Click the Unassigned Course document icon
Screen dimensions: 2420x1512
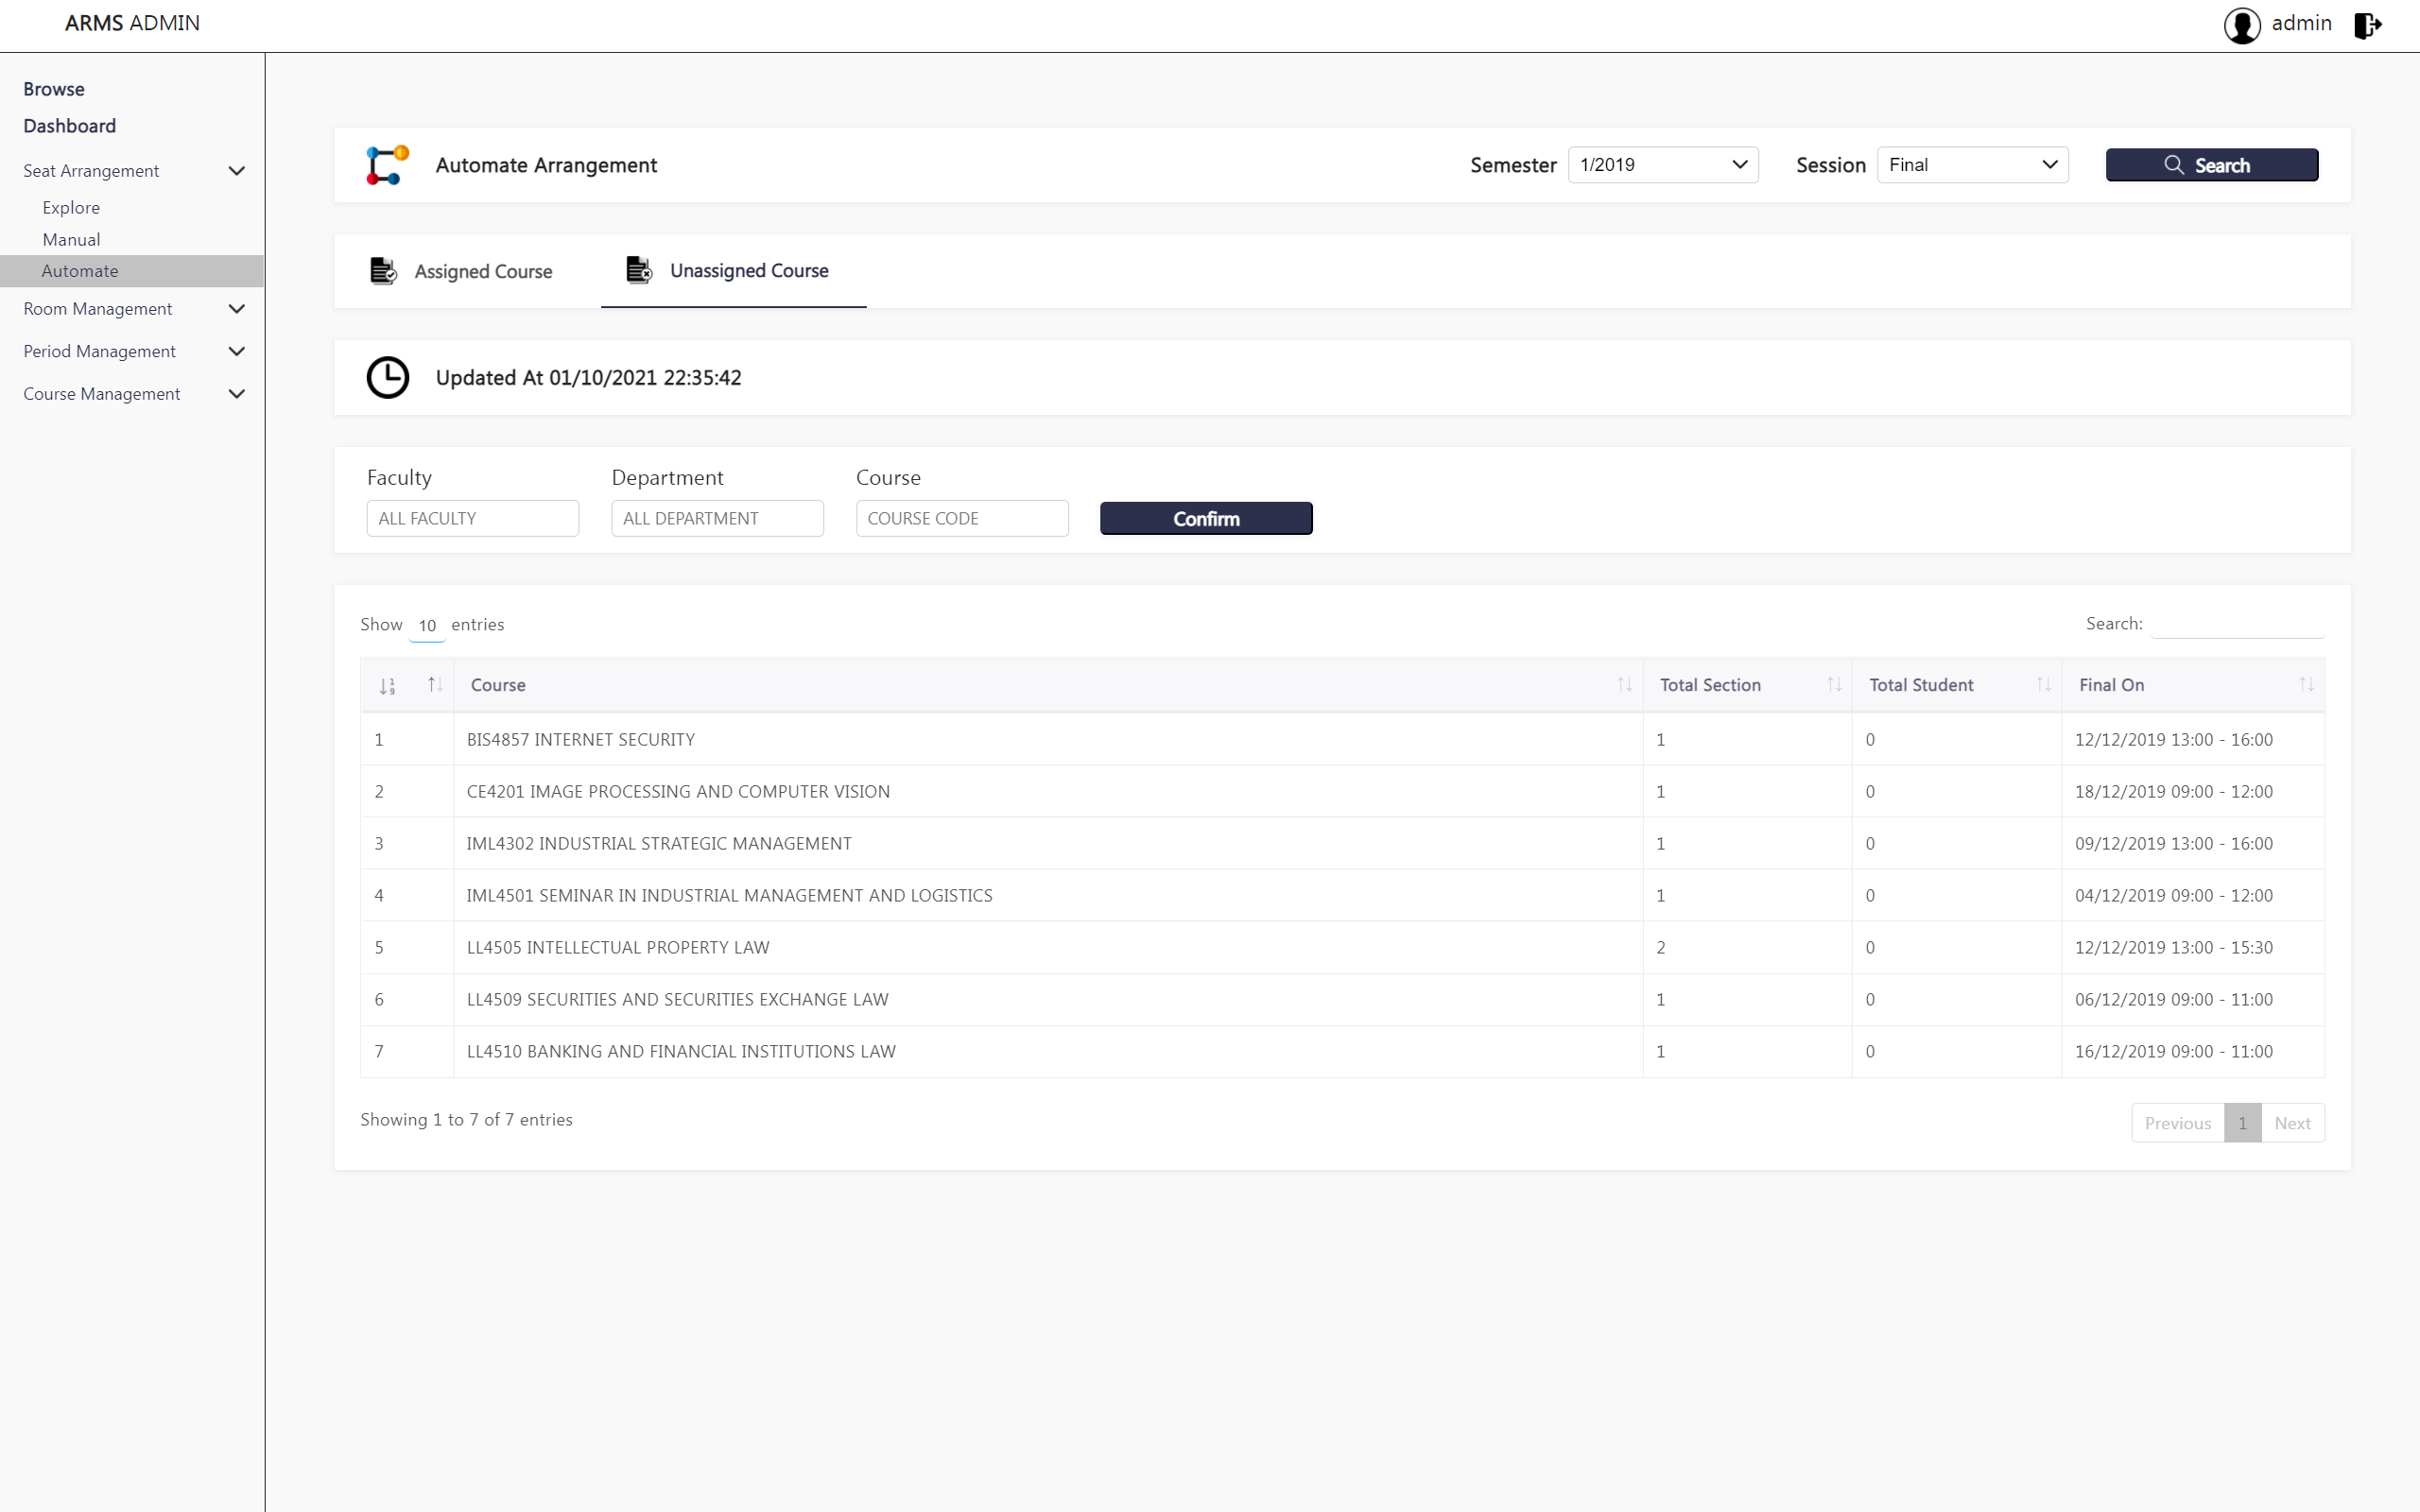click(x=638, y=270)
